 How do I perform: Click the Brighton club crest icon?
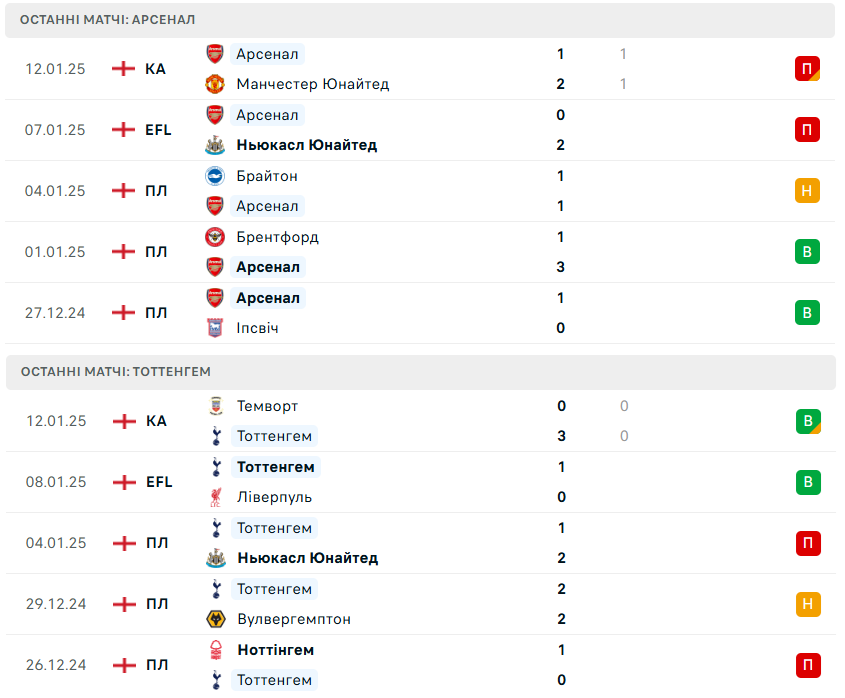pos(215,176)
